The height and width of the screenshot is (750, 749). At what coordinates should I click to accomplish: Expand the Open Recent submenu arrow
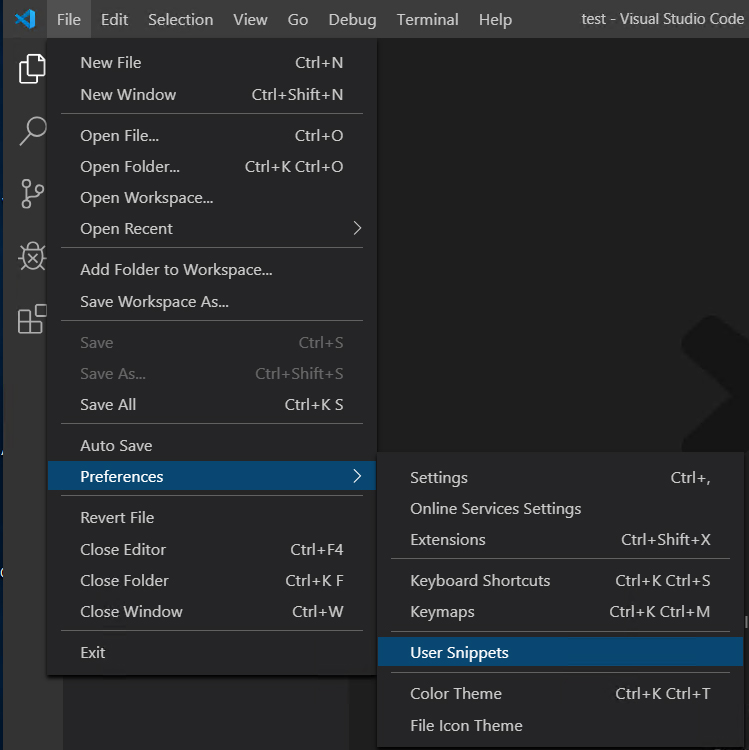pos(357,228)
